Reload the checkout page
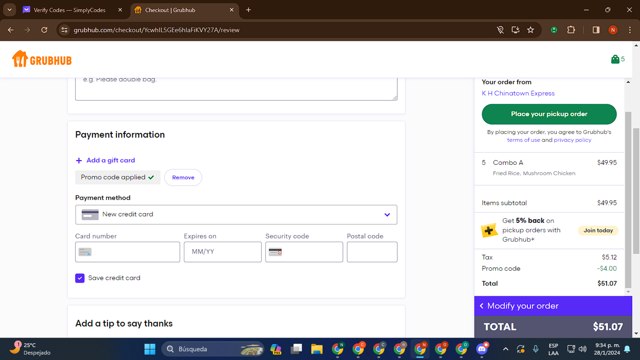This screenshot has height=360, width=640. point(44,30)
